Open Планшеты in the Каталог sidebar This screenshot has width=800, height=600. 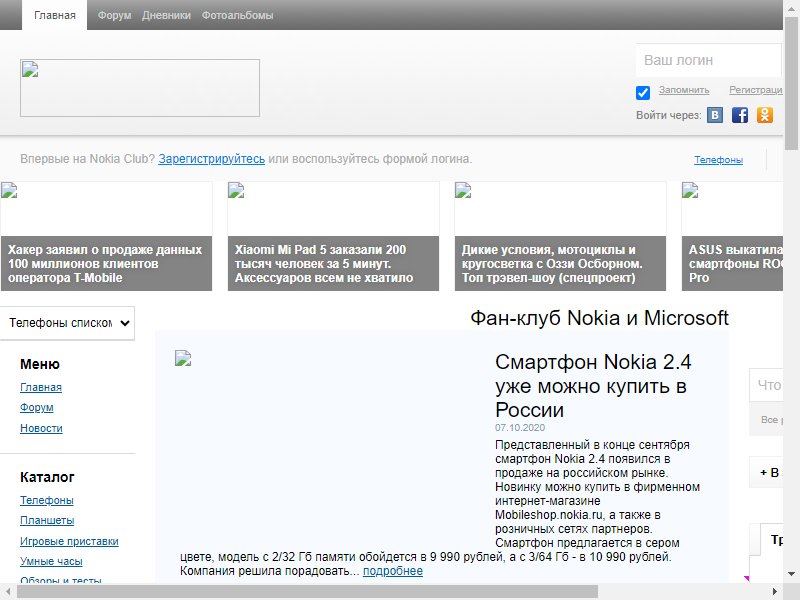[47, 520]
